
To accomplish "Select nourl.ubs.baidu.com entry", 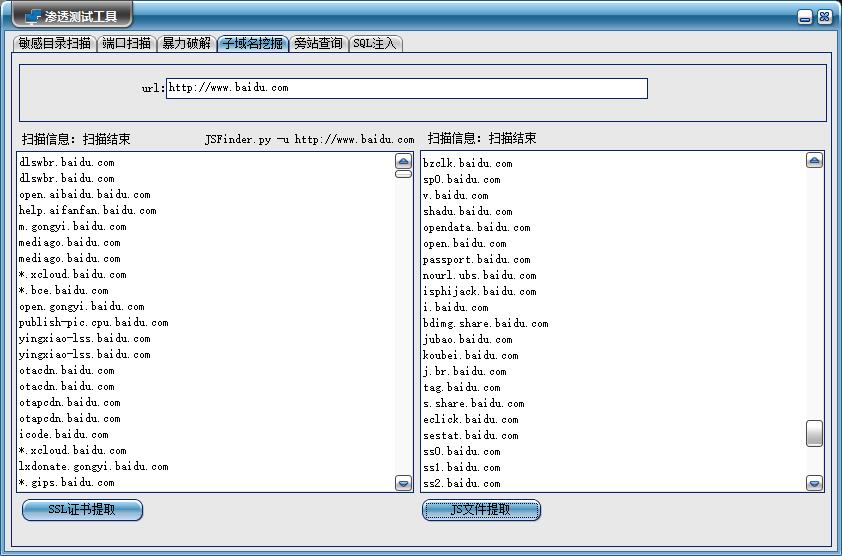I will (x=480, y=276).
